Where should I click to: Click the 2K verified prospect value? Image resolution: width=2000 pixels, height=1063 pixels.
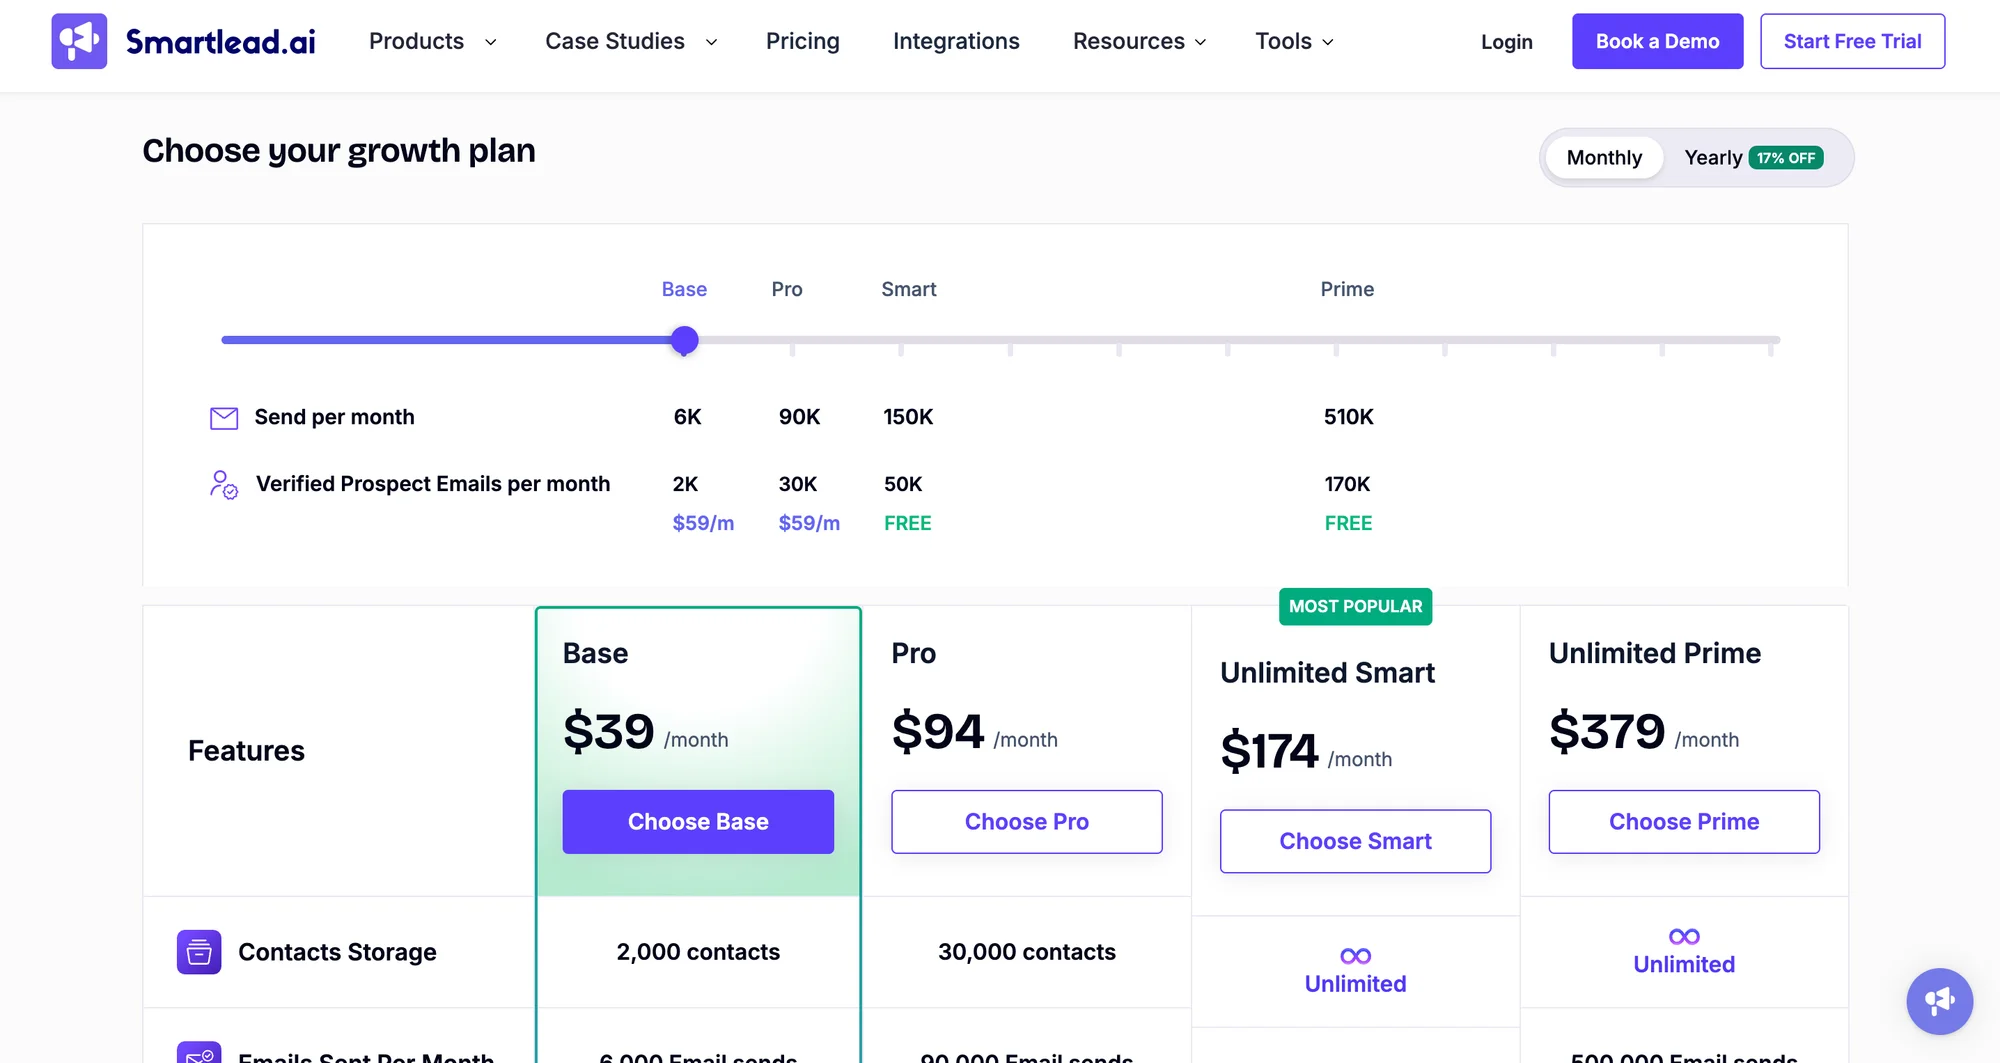coord(685,484)
